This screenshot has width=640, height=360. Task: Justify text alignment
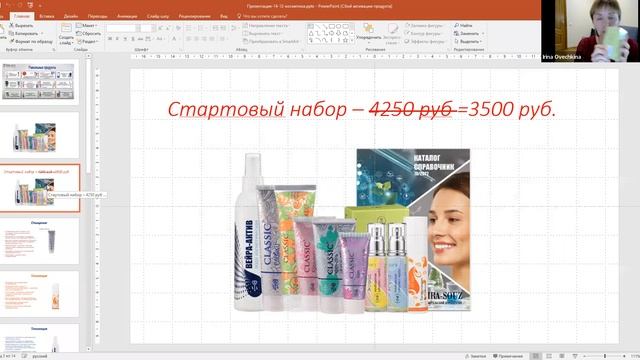click(x=212, y=39)
